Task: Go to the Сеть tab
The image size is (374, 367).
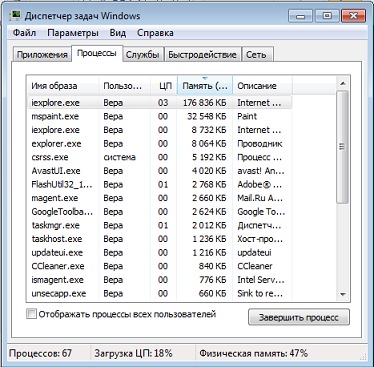Action: [256, 55]
